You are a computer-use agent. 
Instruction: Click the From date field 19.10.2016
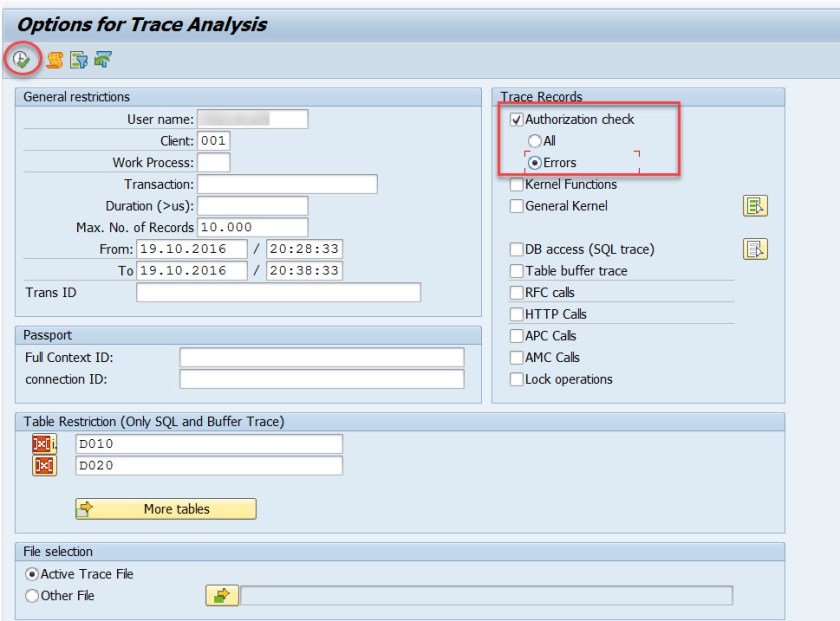click(x=192, y=249)
